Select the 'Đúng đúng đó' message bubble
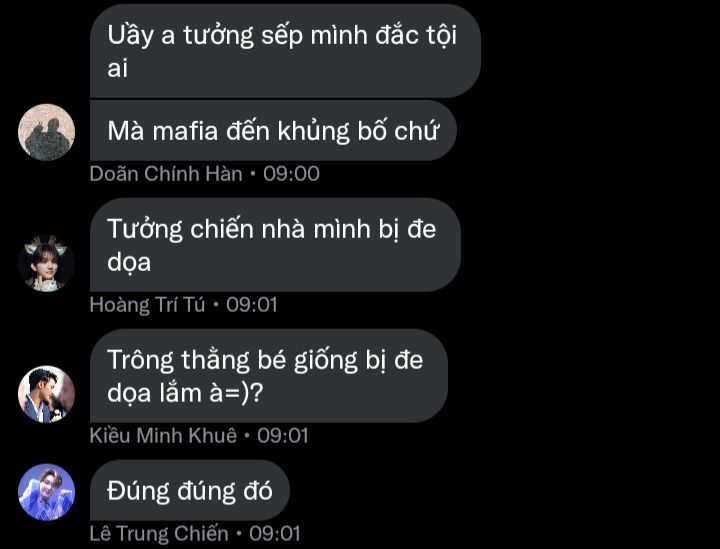 [190, 490]
